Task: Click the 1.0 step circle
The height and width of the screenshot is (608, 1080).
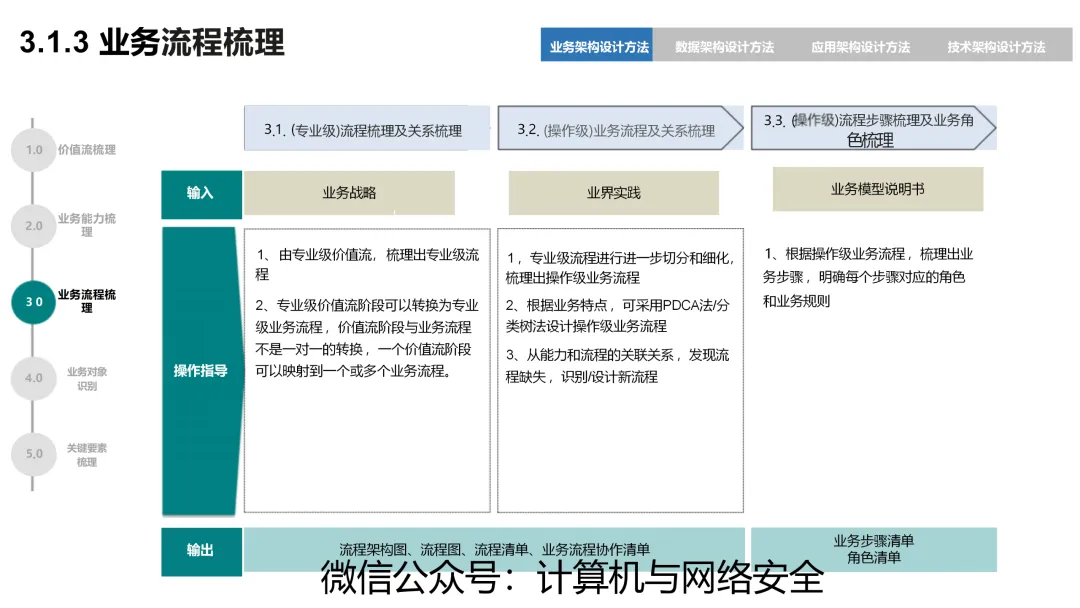Action: (x=34, y=149)
